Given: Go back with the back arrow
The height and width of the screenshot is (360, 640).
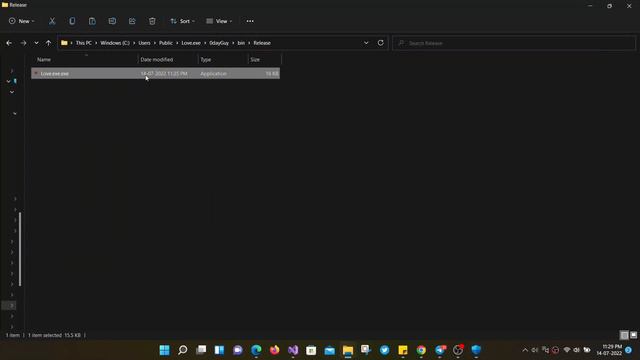Looking at the screenshot, I should point(9,43).
